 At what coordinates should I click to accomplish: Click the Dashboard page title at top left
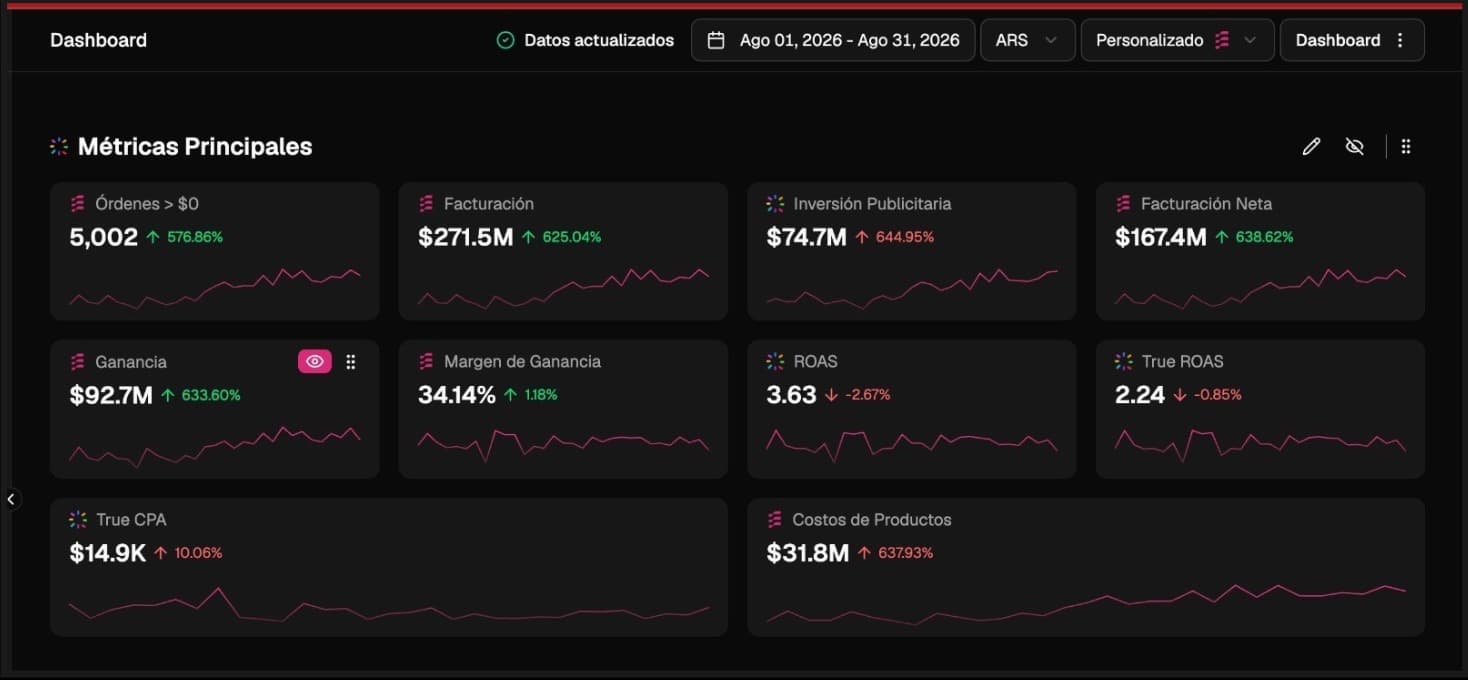click(98, 40)
